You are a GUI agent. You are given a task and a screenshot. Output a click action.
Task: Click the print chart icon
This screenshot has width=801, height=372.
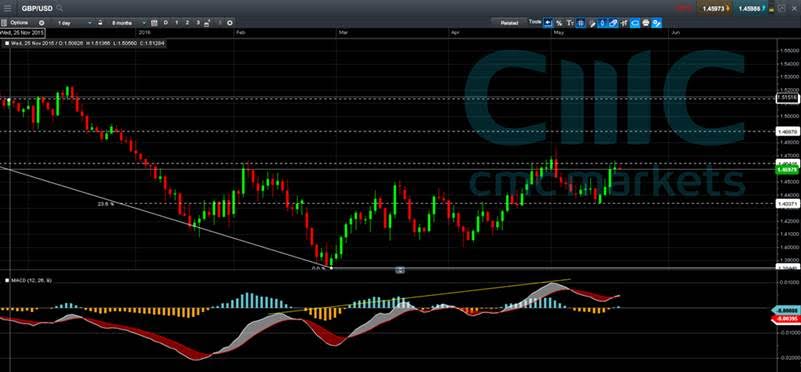646,23
